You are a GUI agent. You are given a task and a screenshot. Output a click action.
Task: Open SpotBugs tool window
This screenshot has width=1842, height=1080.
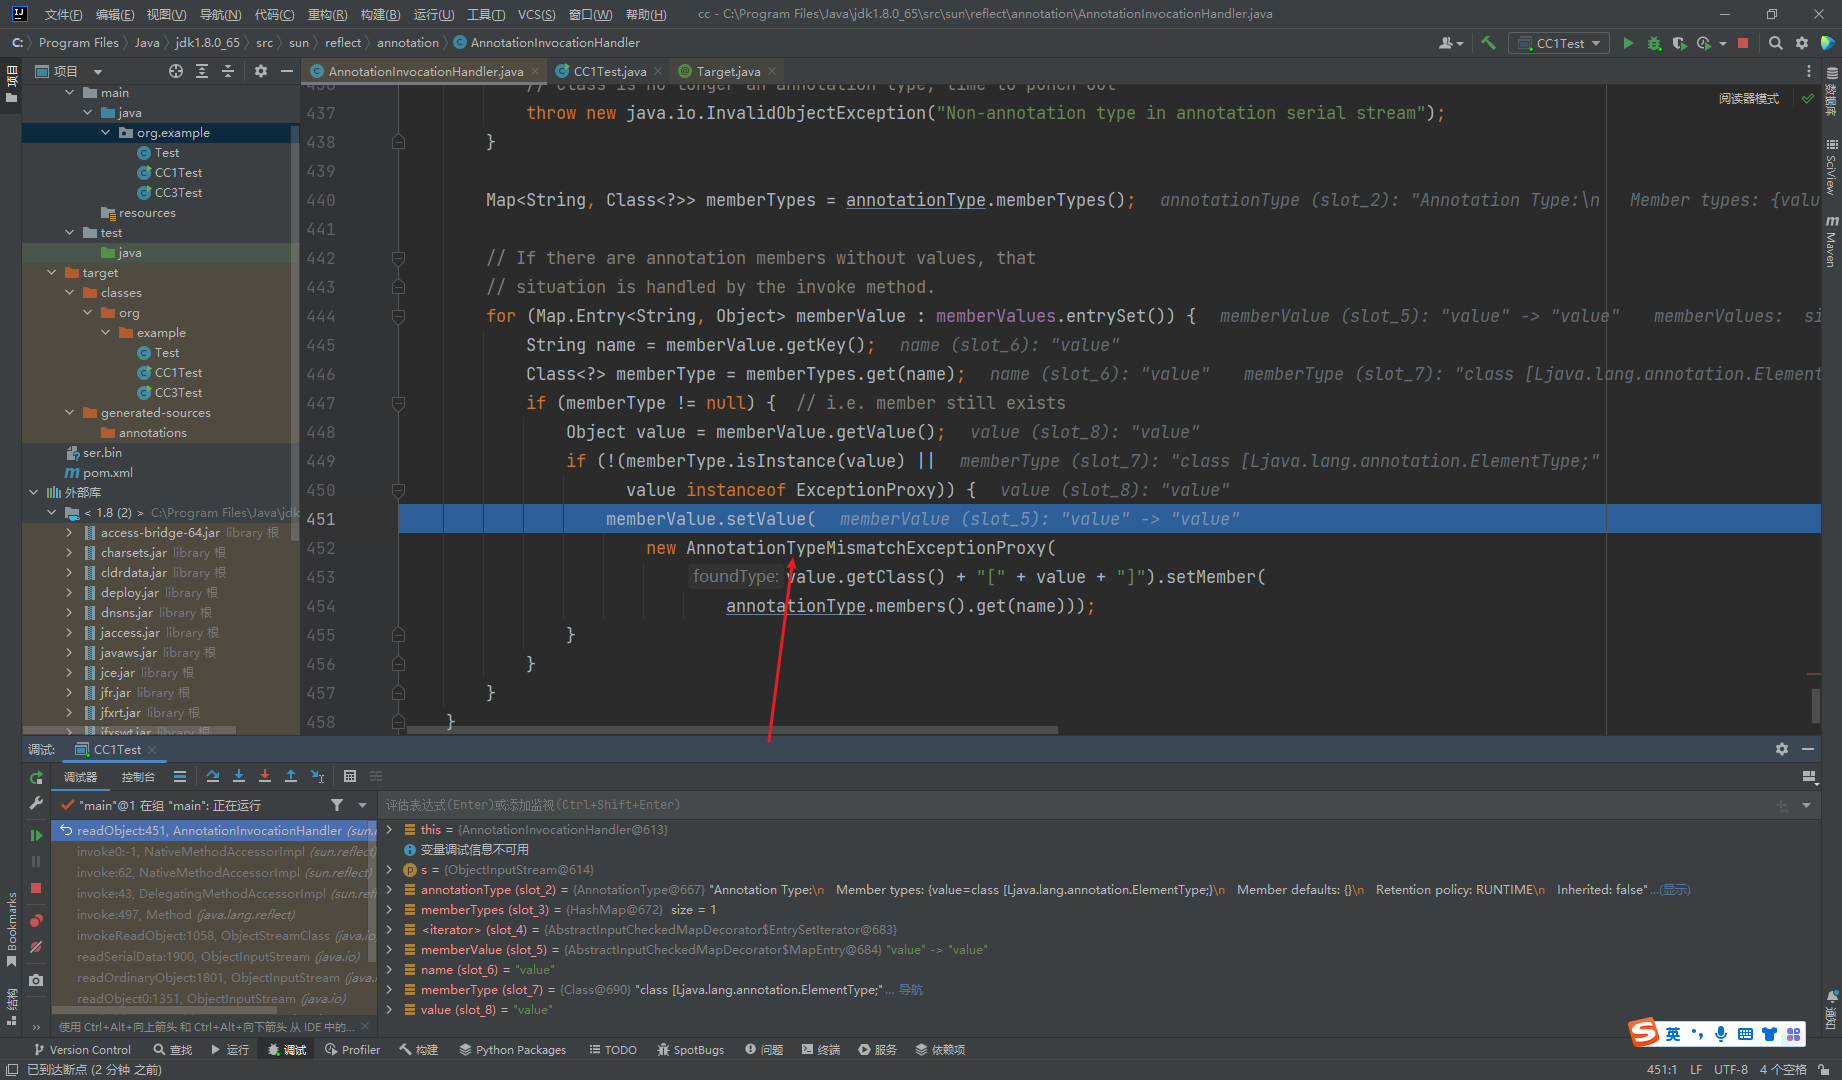[x=690, y=1049]
